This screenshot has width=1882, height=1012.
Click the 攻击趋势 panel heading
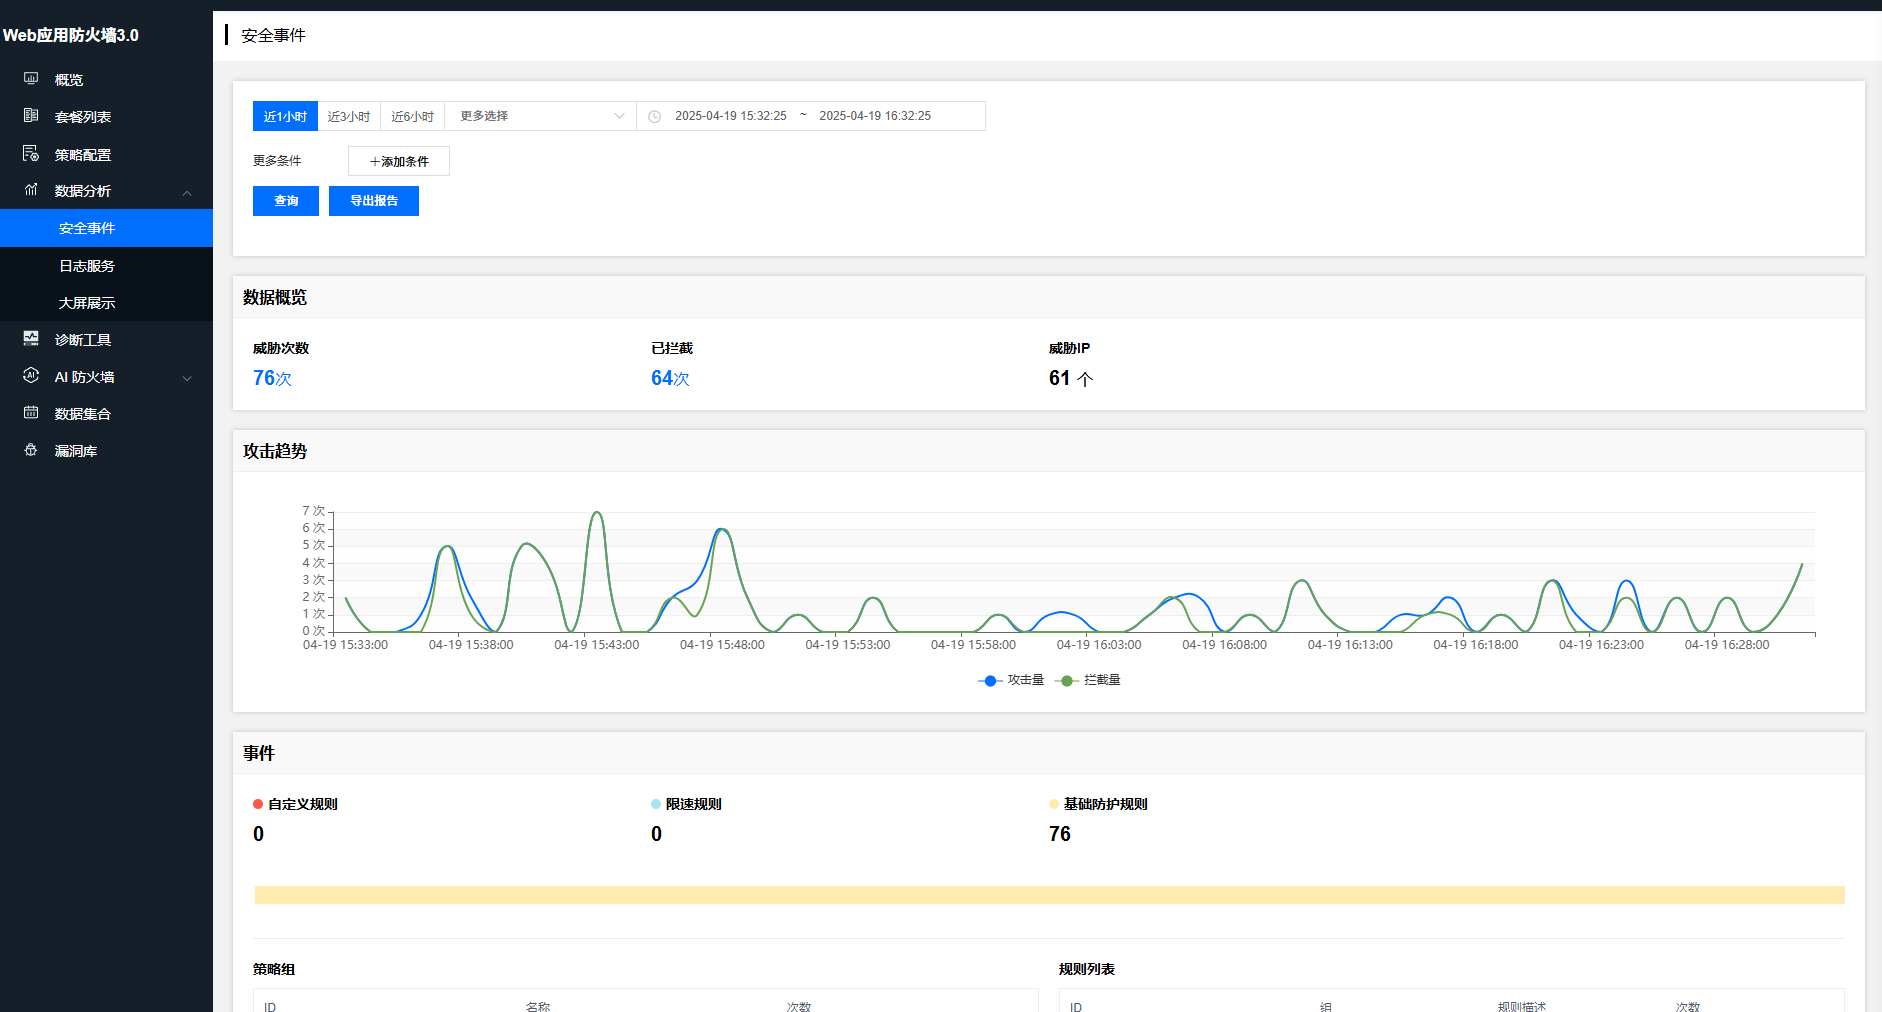pyautogui.click(x=275, y=451)
